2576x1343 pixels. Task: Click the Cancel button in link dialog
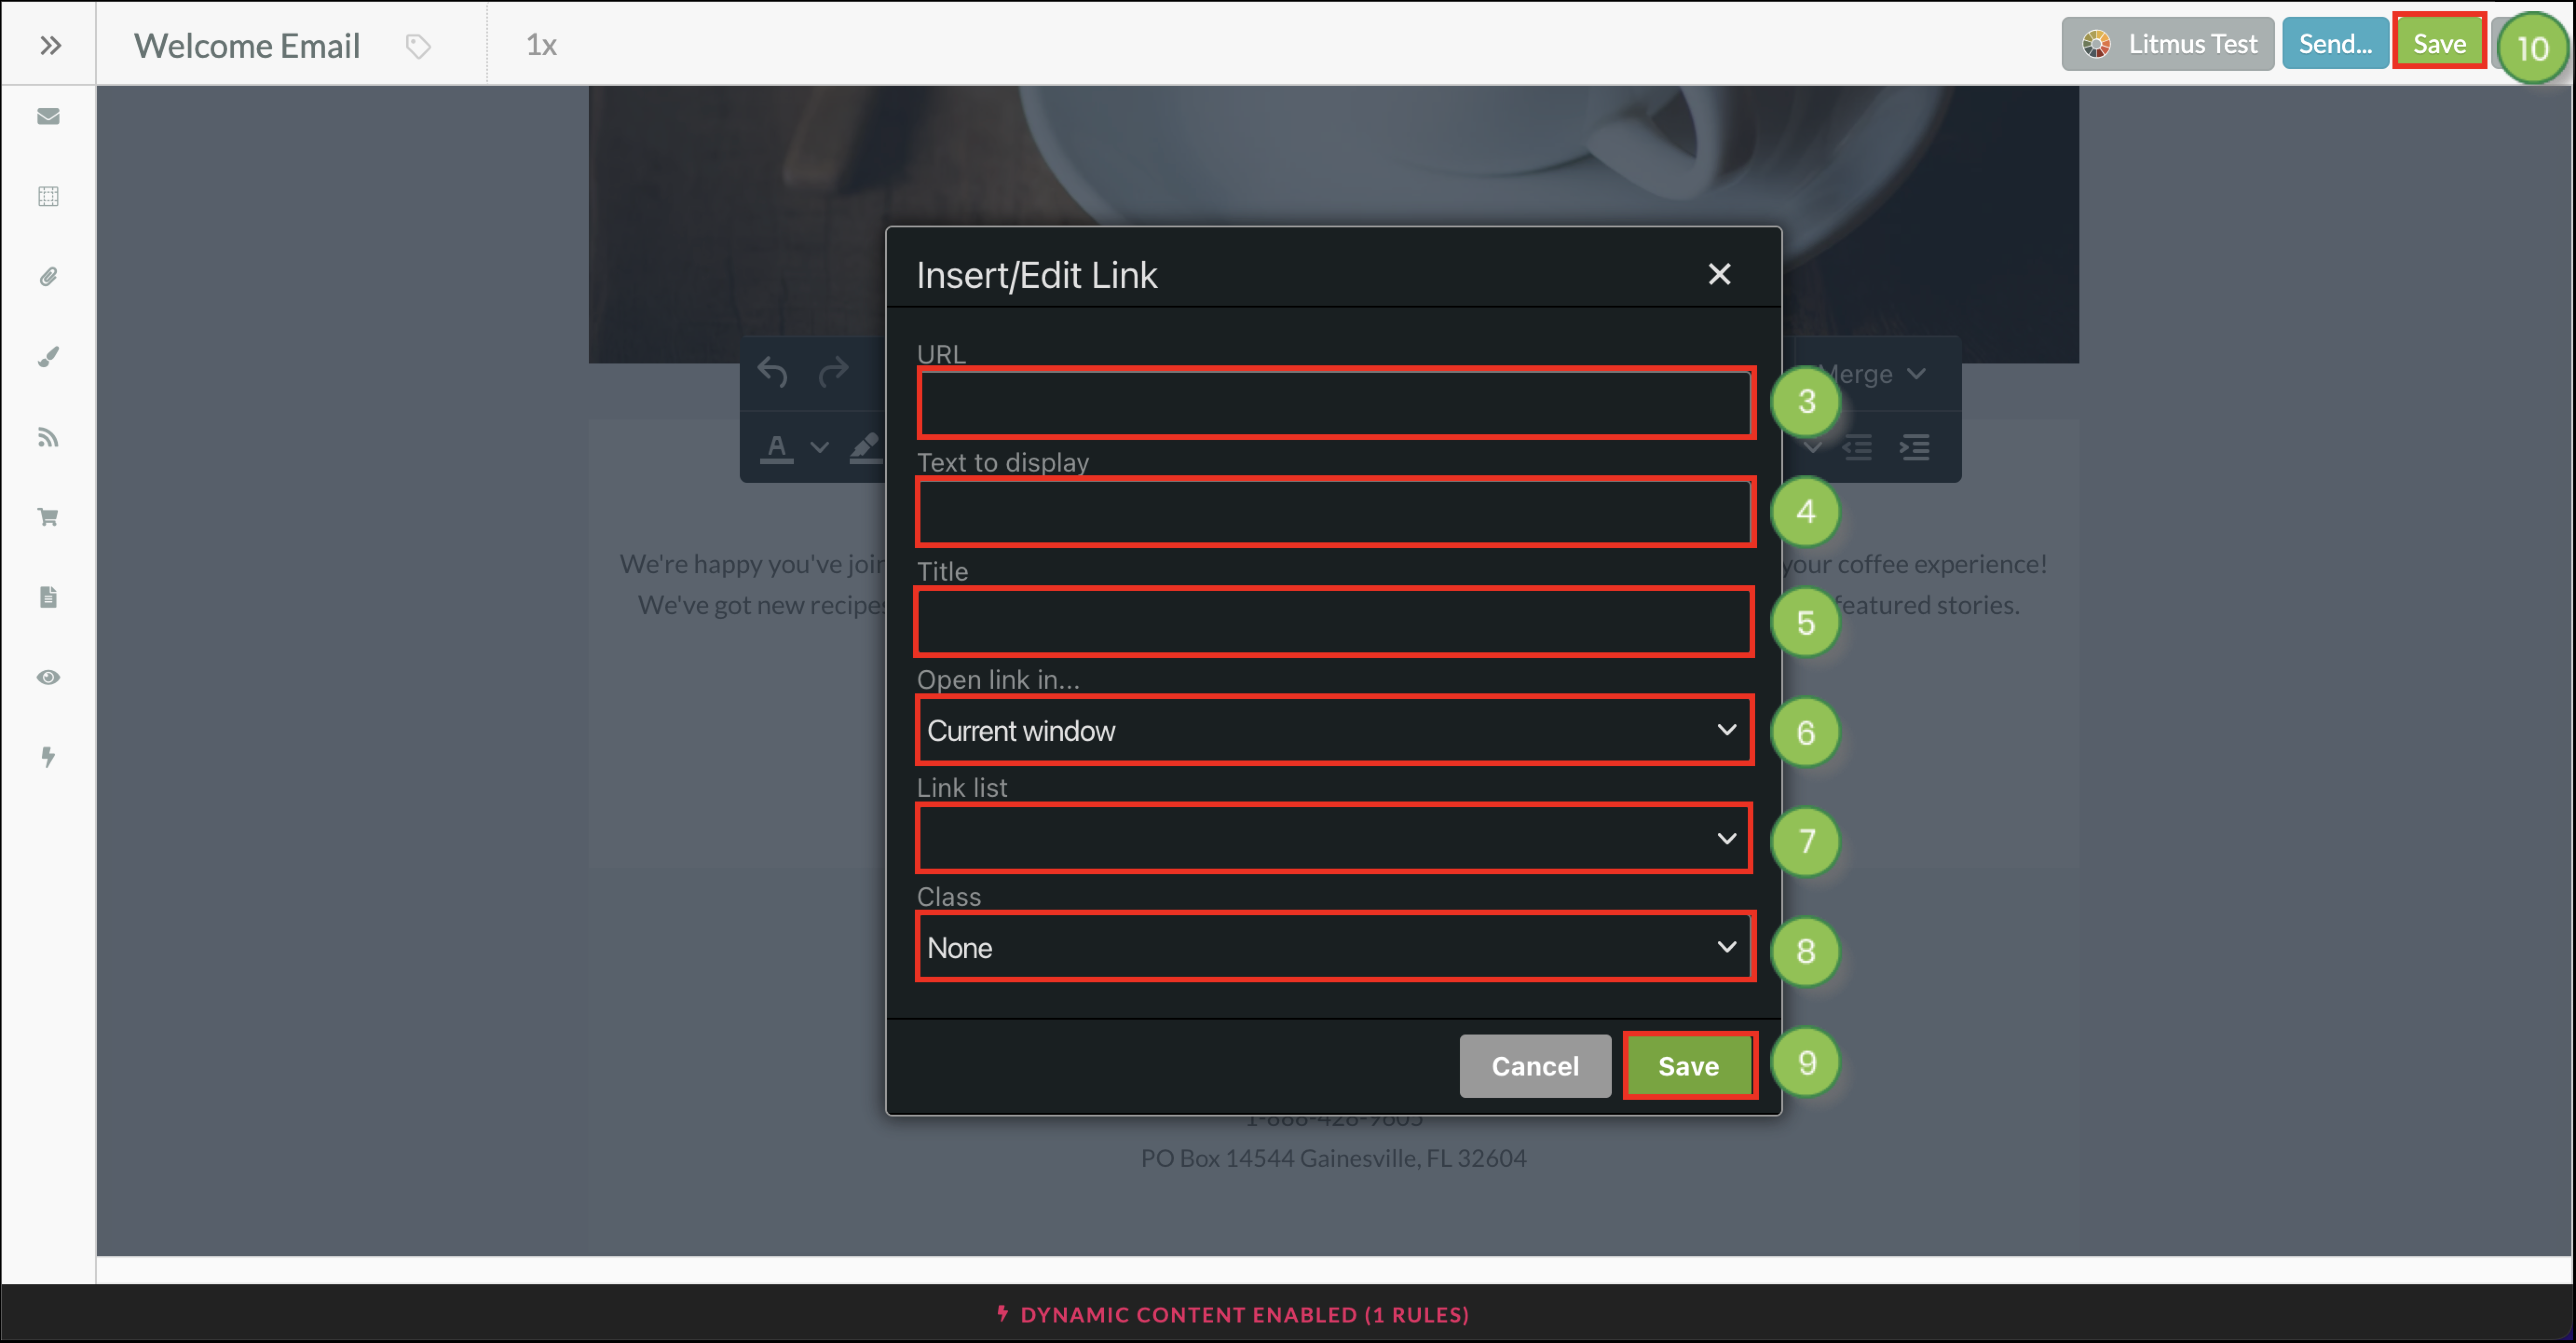[1535, 1066]
